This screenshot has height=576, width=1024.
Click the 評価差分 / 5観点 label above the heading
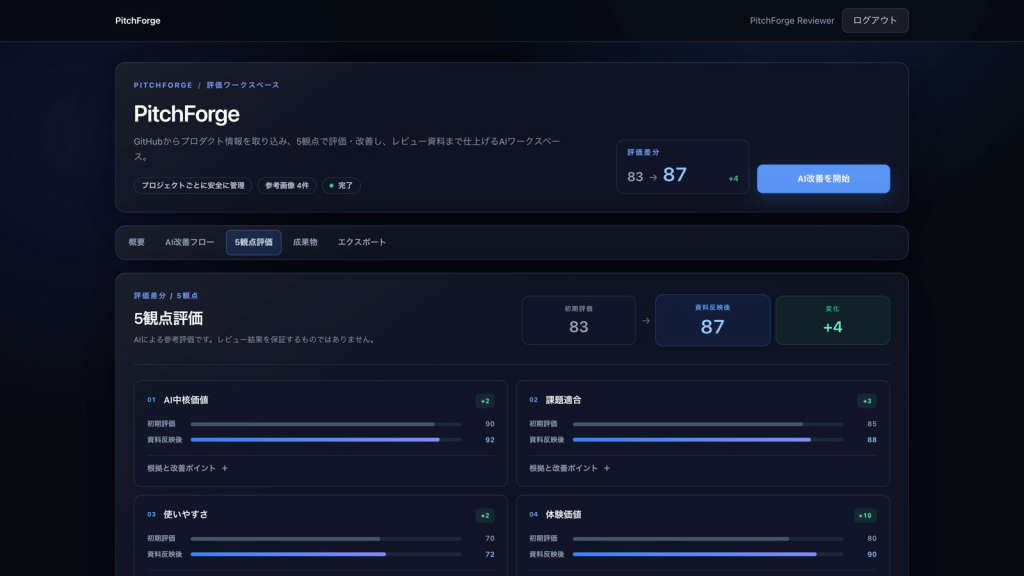click(x=166, y=296)
